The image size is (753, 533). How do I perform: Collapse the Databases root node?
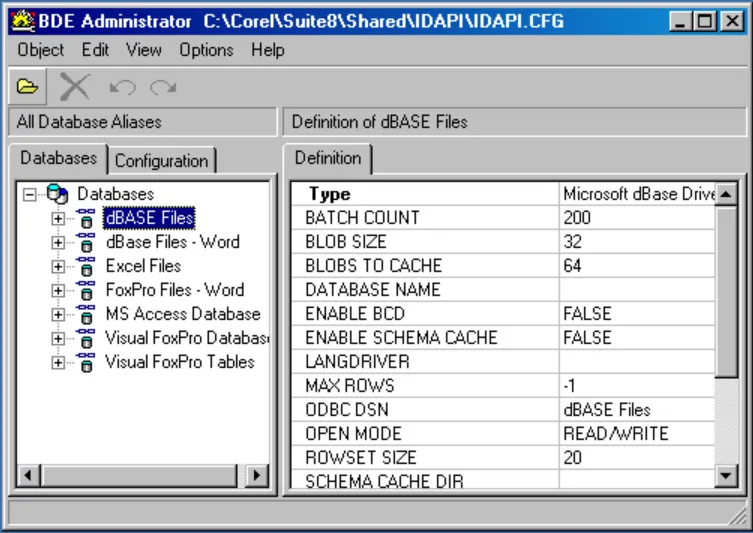tap(30, 194)
